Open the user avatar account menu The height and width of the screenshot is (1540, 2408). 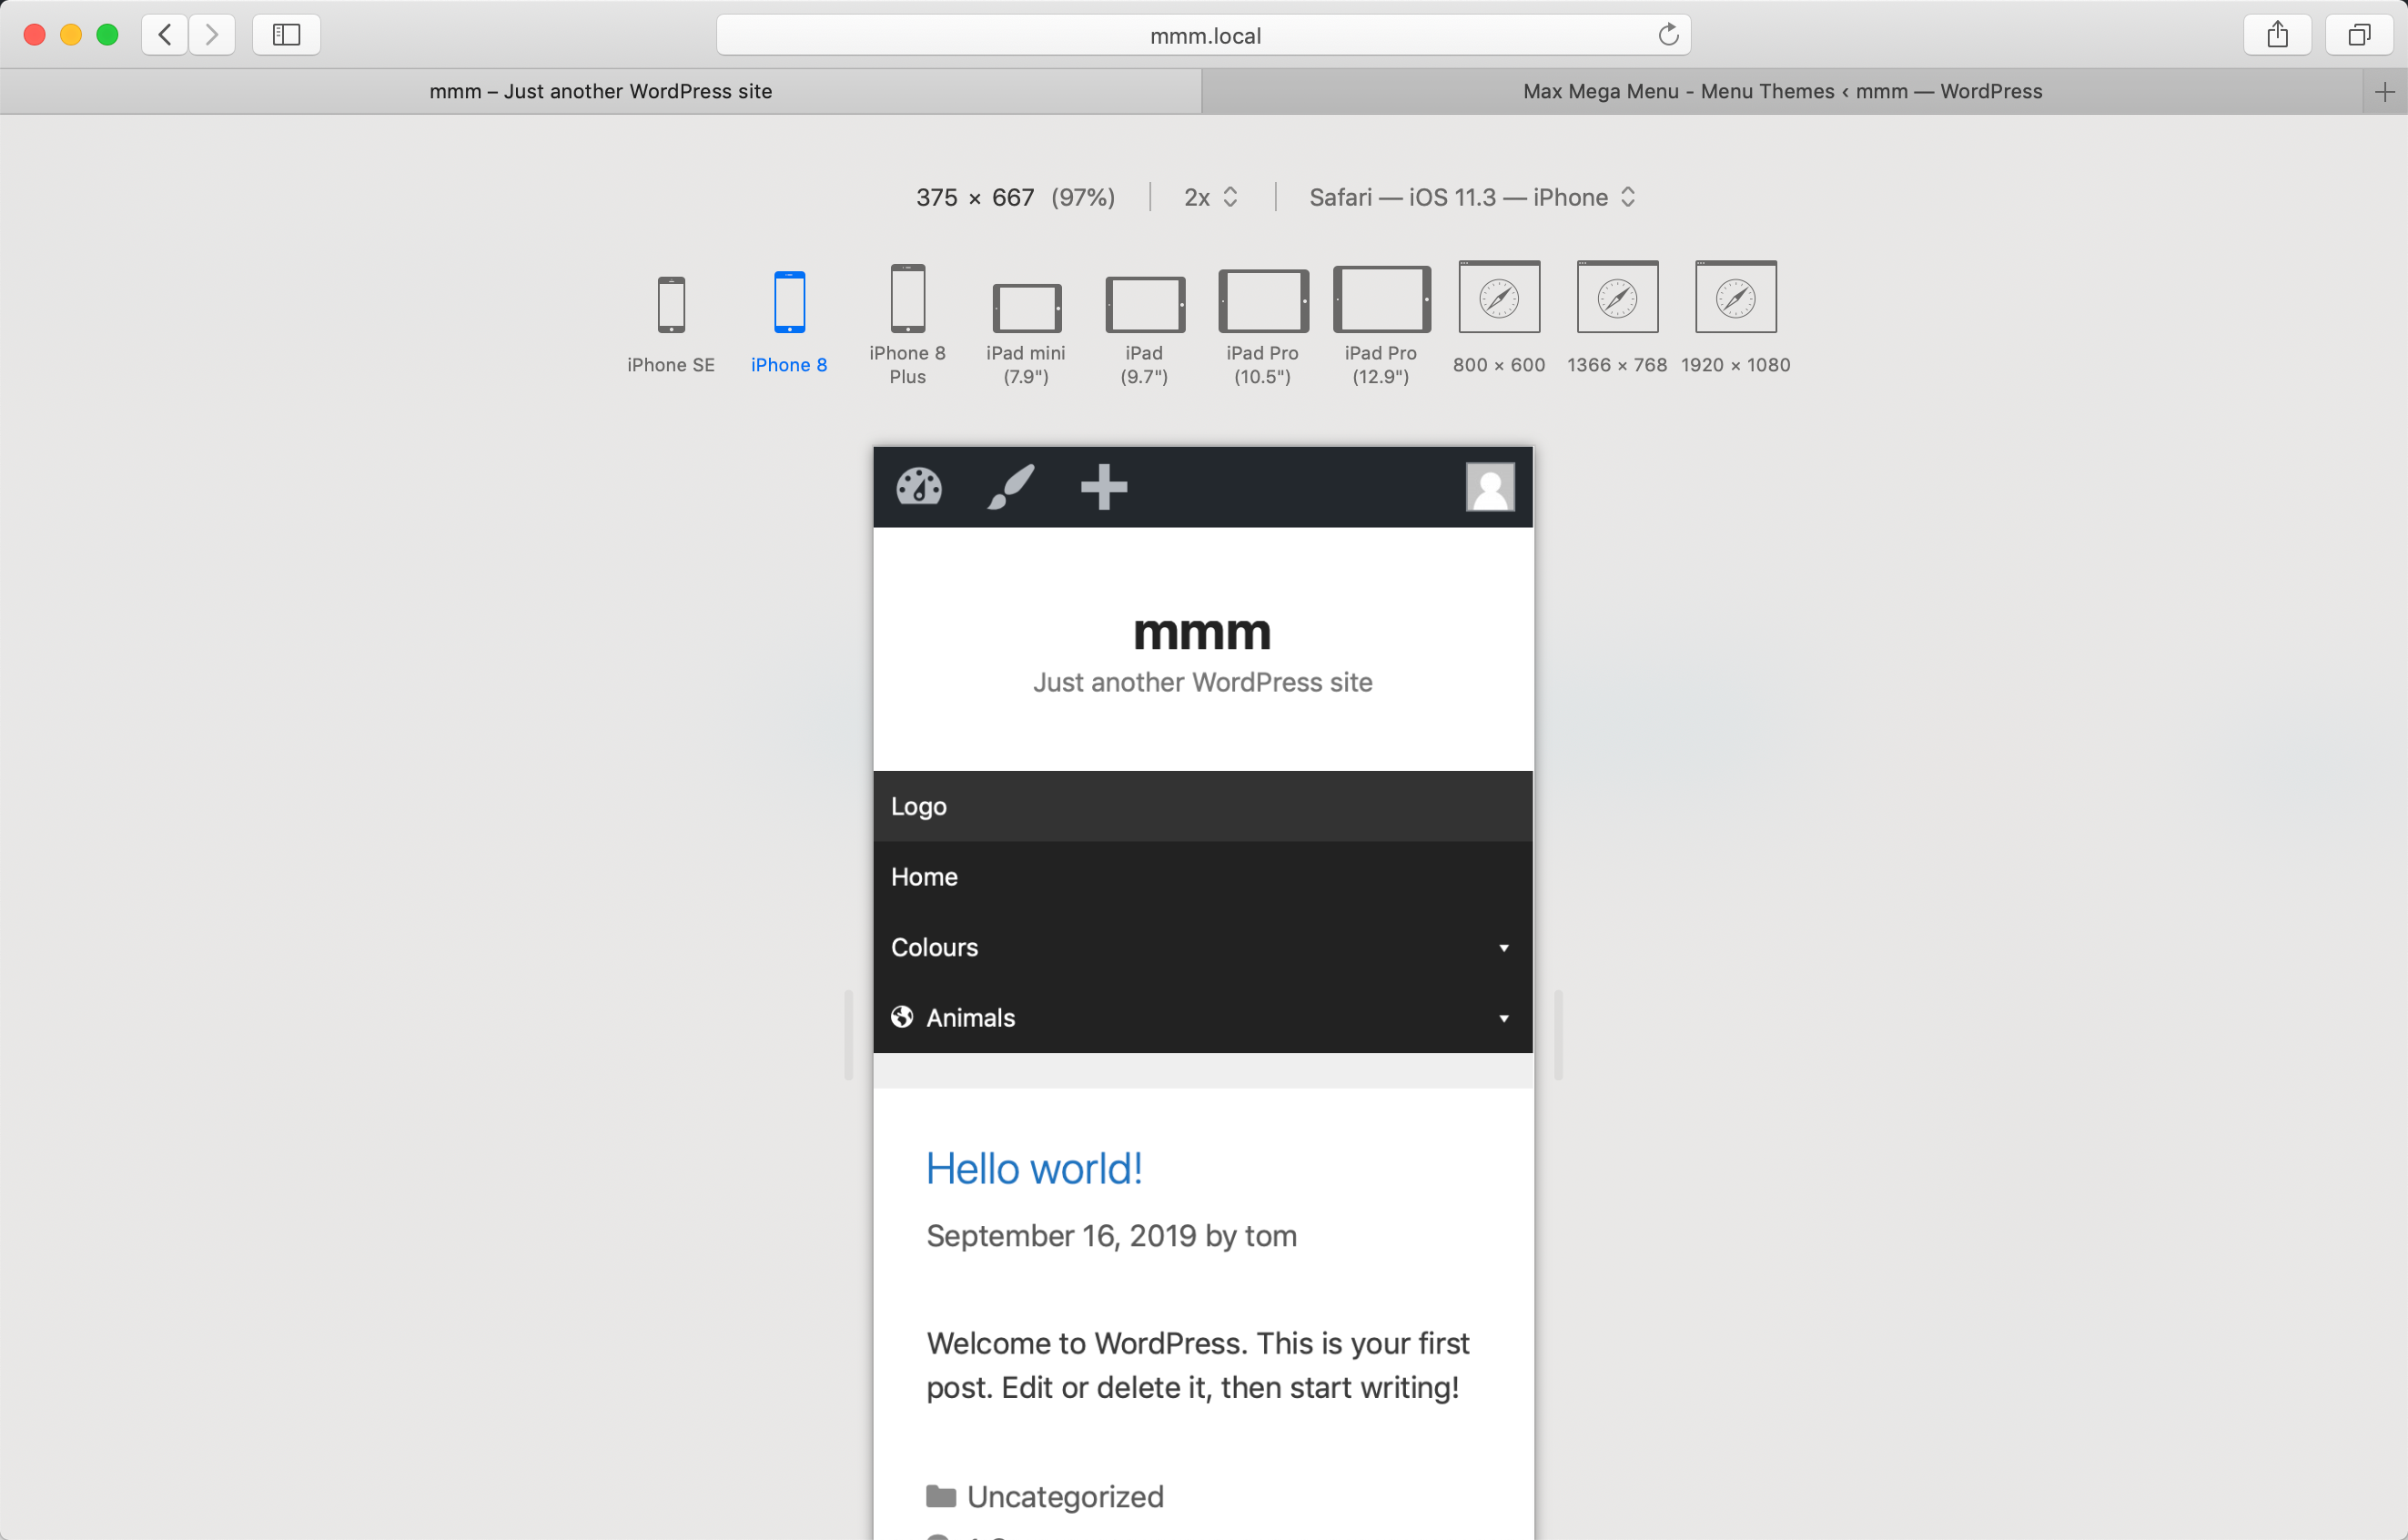(x=1490, y=487)
